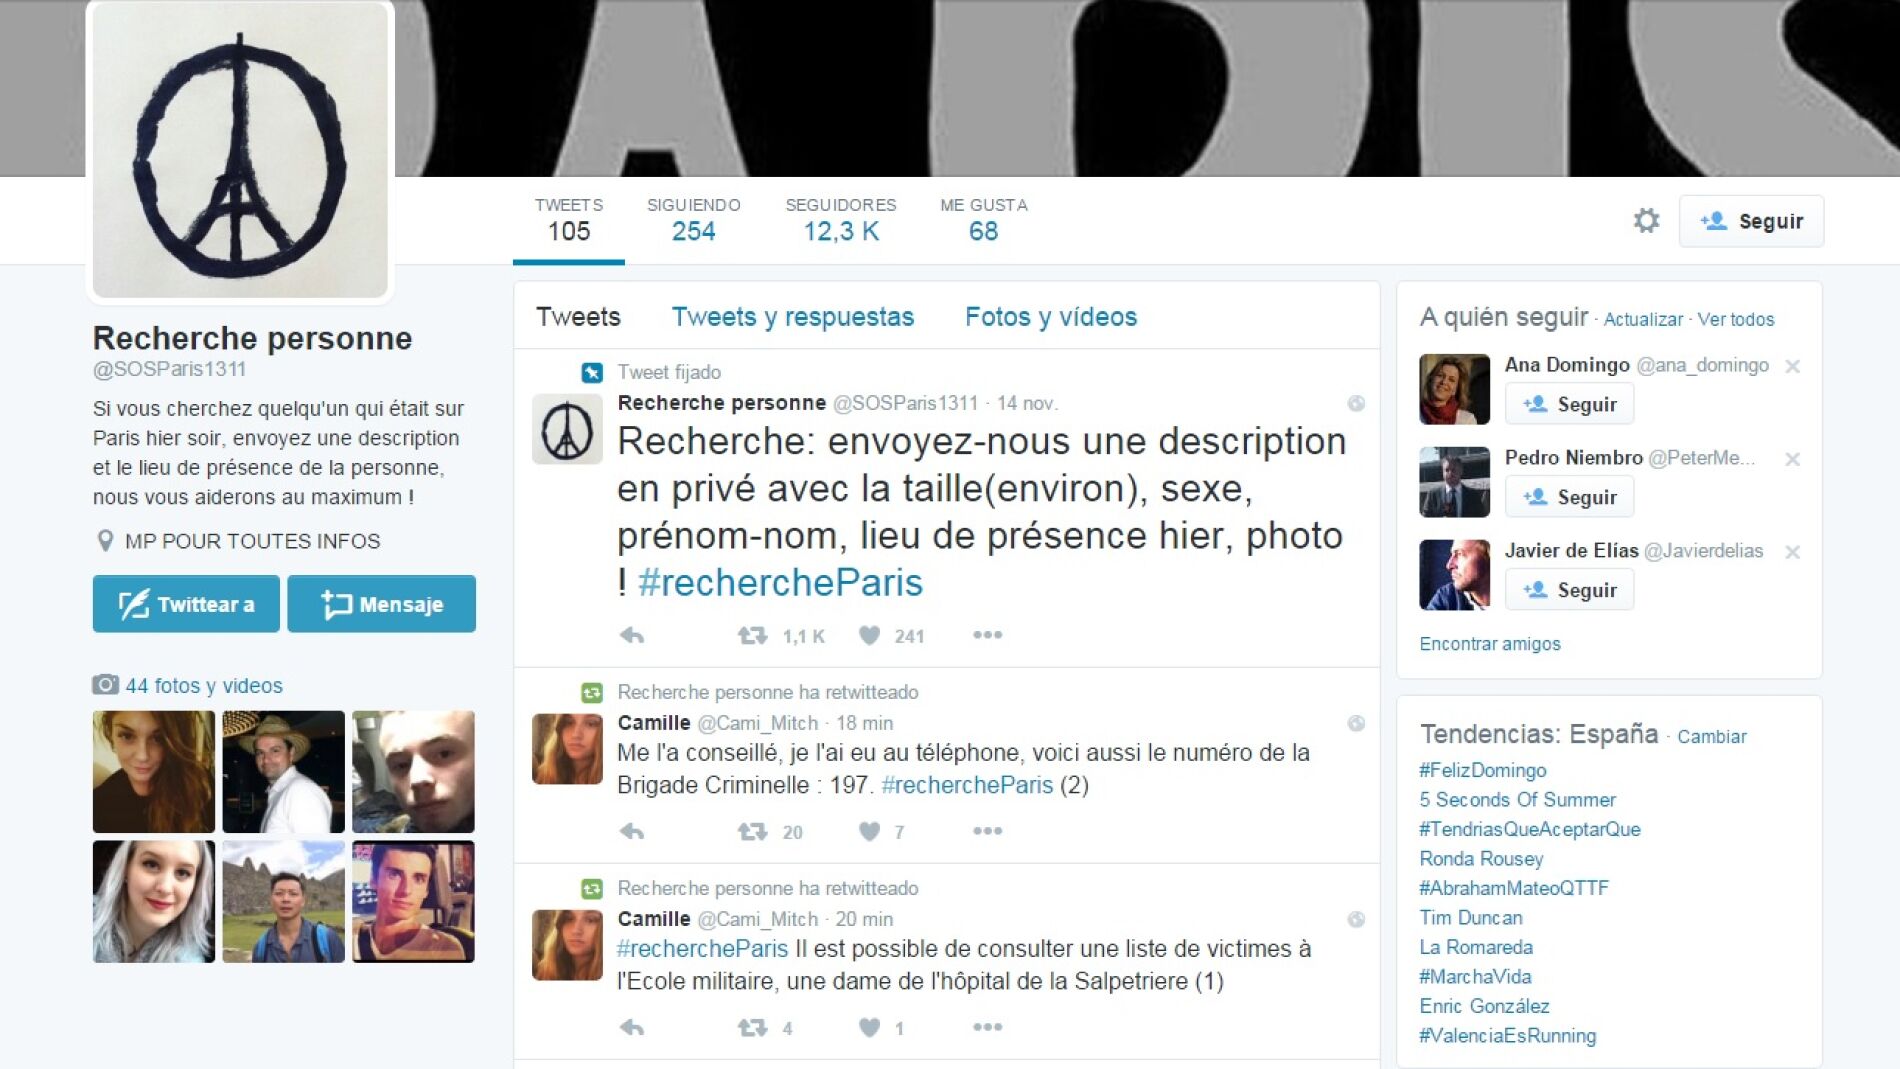
Task: Follow Recherche personne with the Seguir button
Action: [x=1751, y=221]
